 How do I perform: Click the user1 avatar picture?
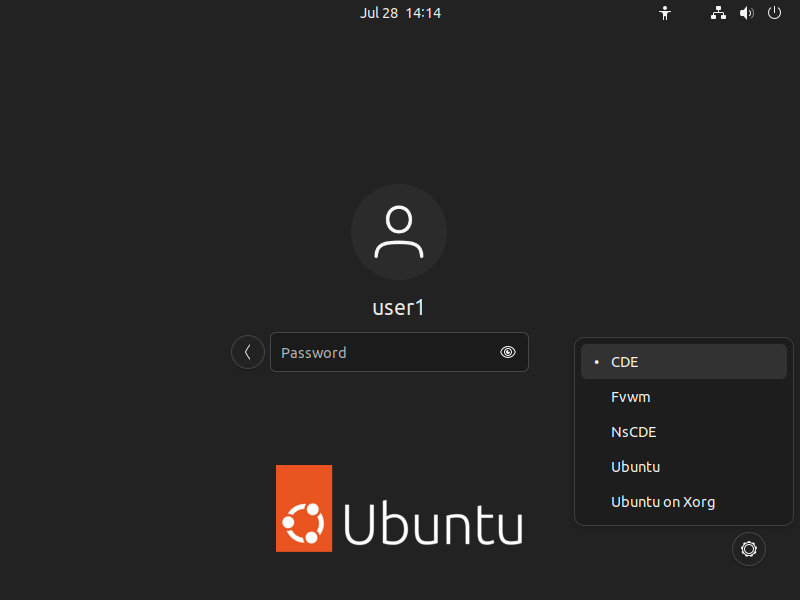pyautogui.click(x=399, y=232)
